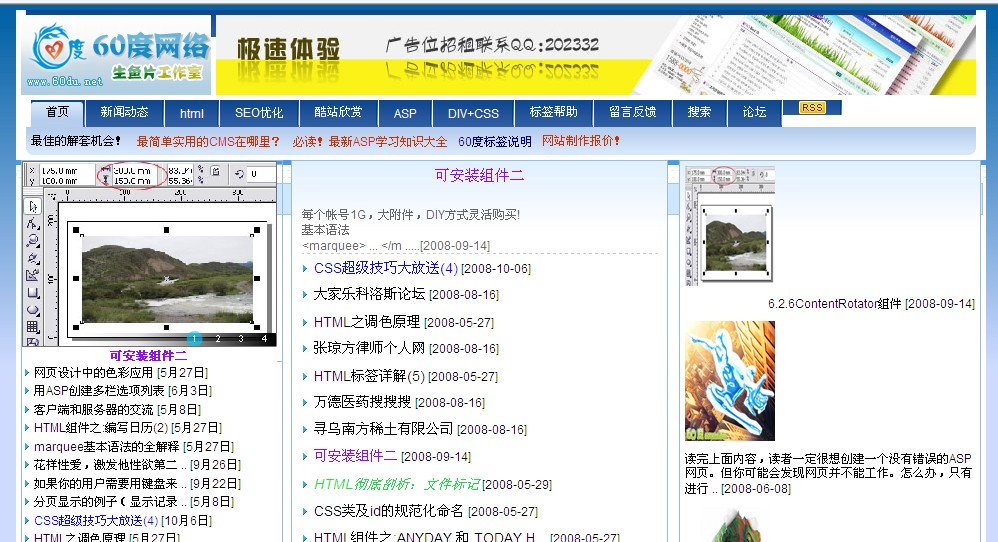Click the 最新ASP学习知识大全 link
The width and height of the screenshot is (998, 542).
388,142
